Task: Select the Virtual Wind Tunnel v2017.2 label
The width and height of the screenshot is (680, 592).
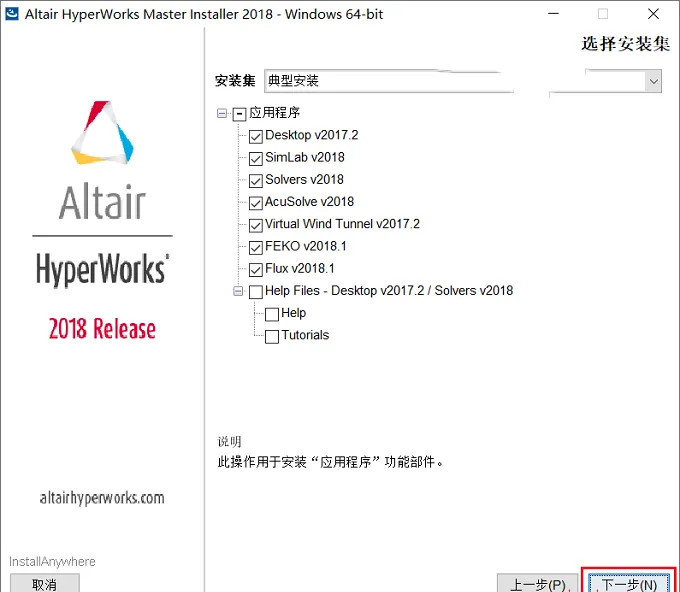Action: (342, 224)
